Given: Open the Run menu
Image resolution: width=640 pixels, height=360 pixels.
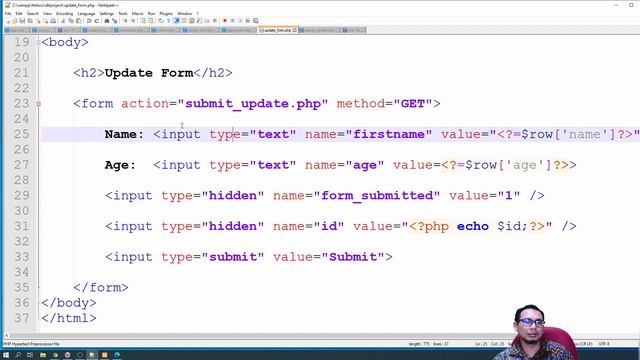Looking at the screenshot, I should tap(151, 13).
